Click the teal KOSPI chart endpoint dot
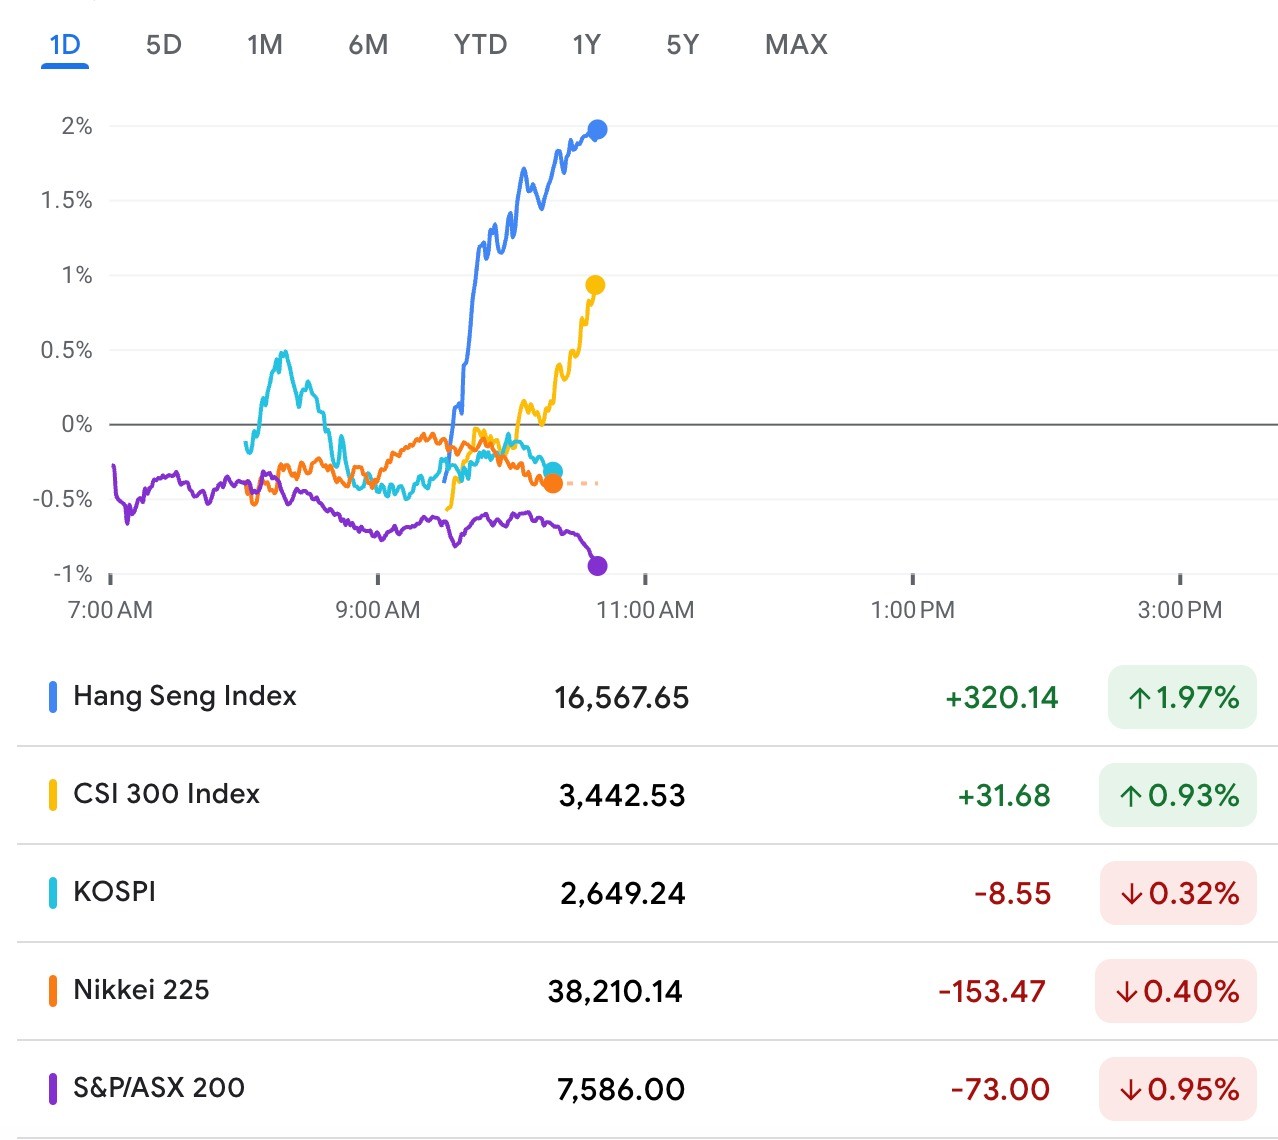This screenshot has height=1140, width=1278. pyautogui.click(x=553, y=471)
